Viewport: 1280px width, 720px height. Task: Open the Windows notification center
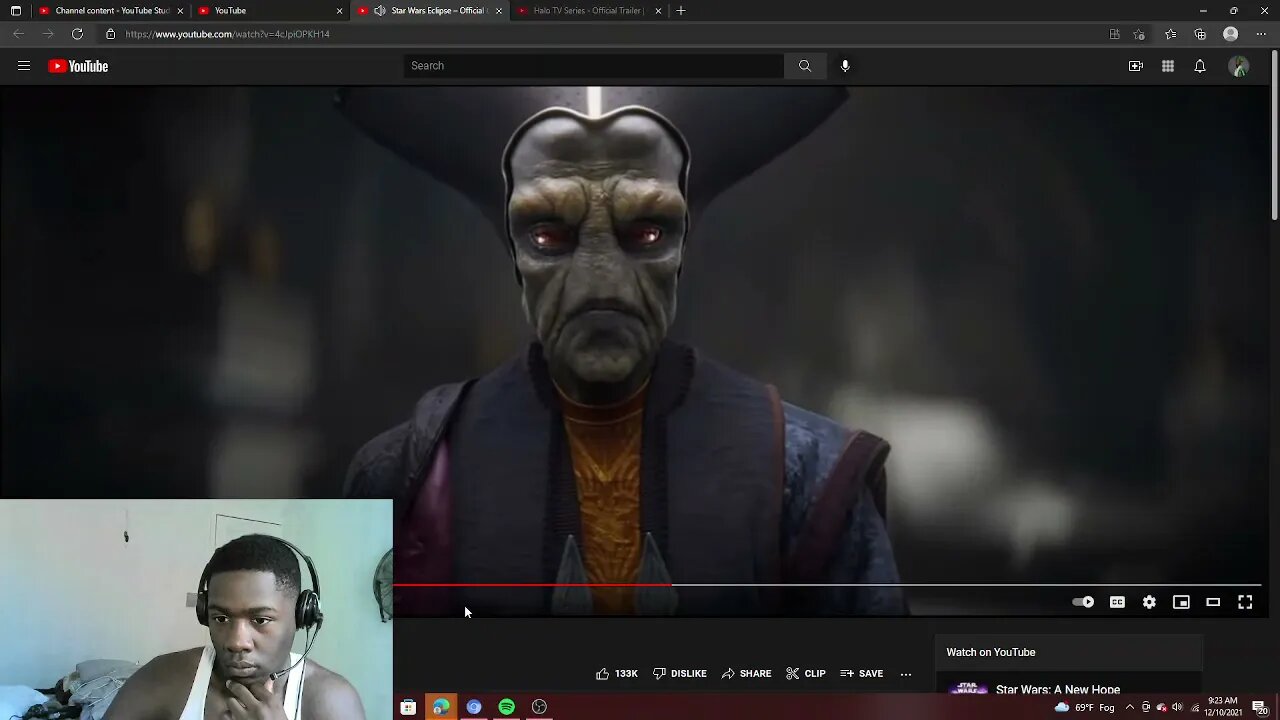(1261, 707)
